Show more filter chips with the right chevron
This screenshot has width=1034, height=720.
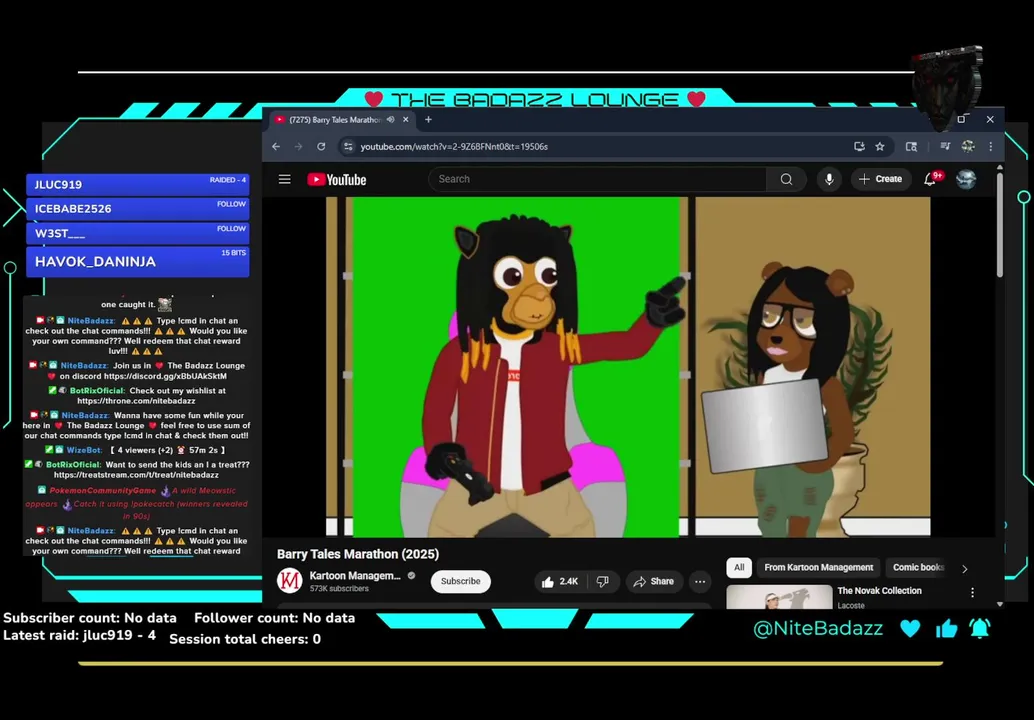[965, 568]
